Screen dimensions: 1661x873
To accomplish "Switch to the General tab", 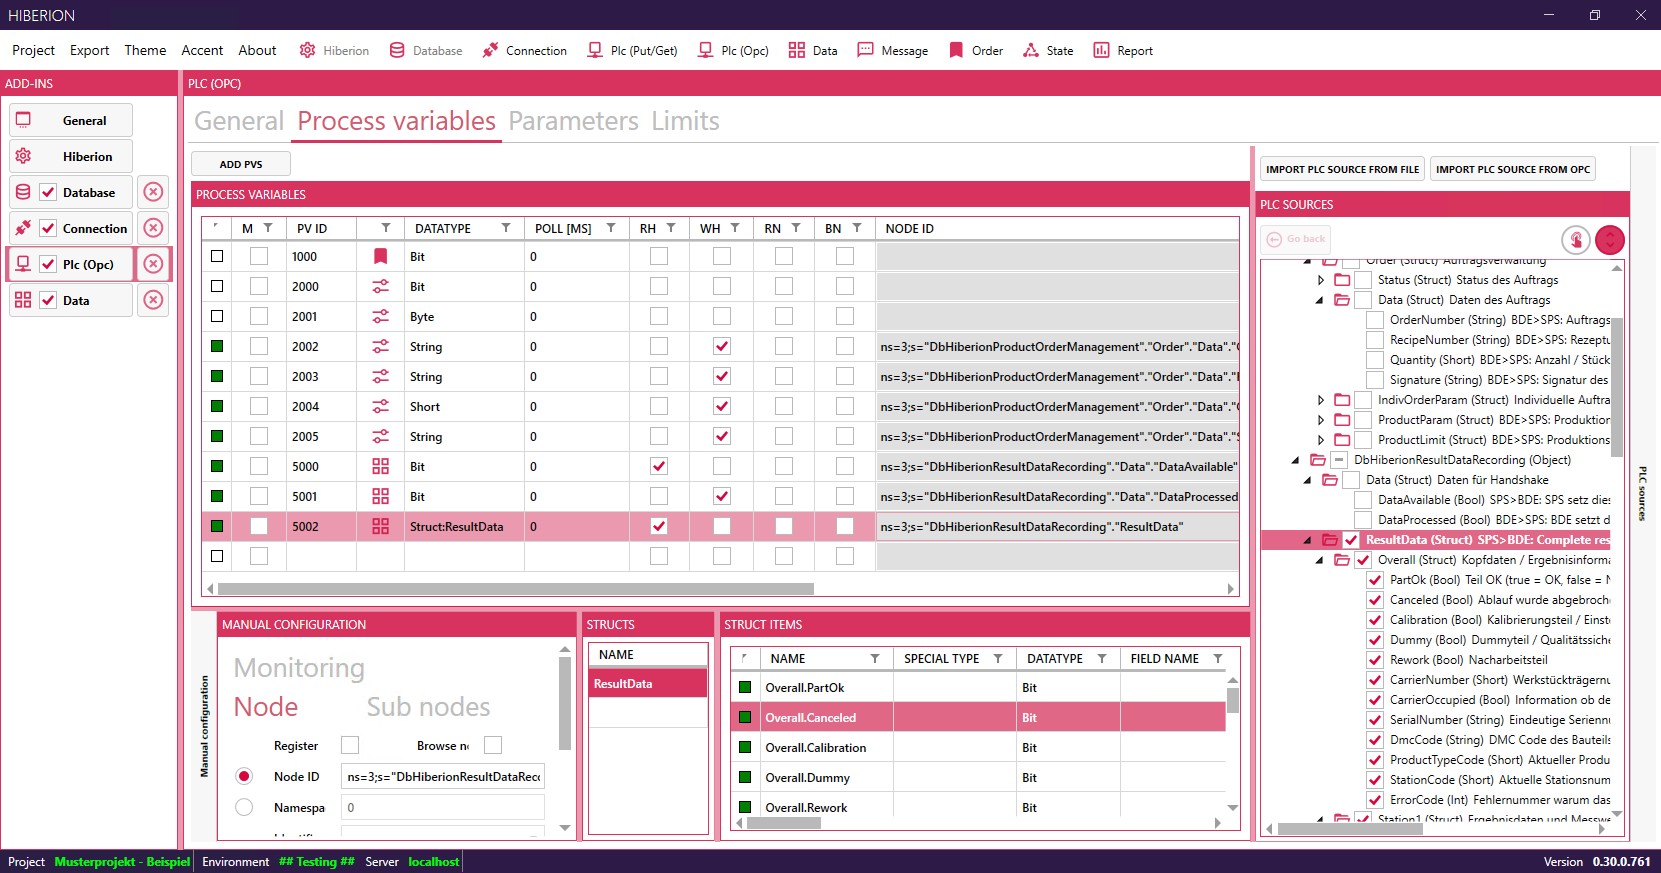I will pyautogui.click(x=239, y=121).
